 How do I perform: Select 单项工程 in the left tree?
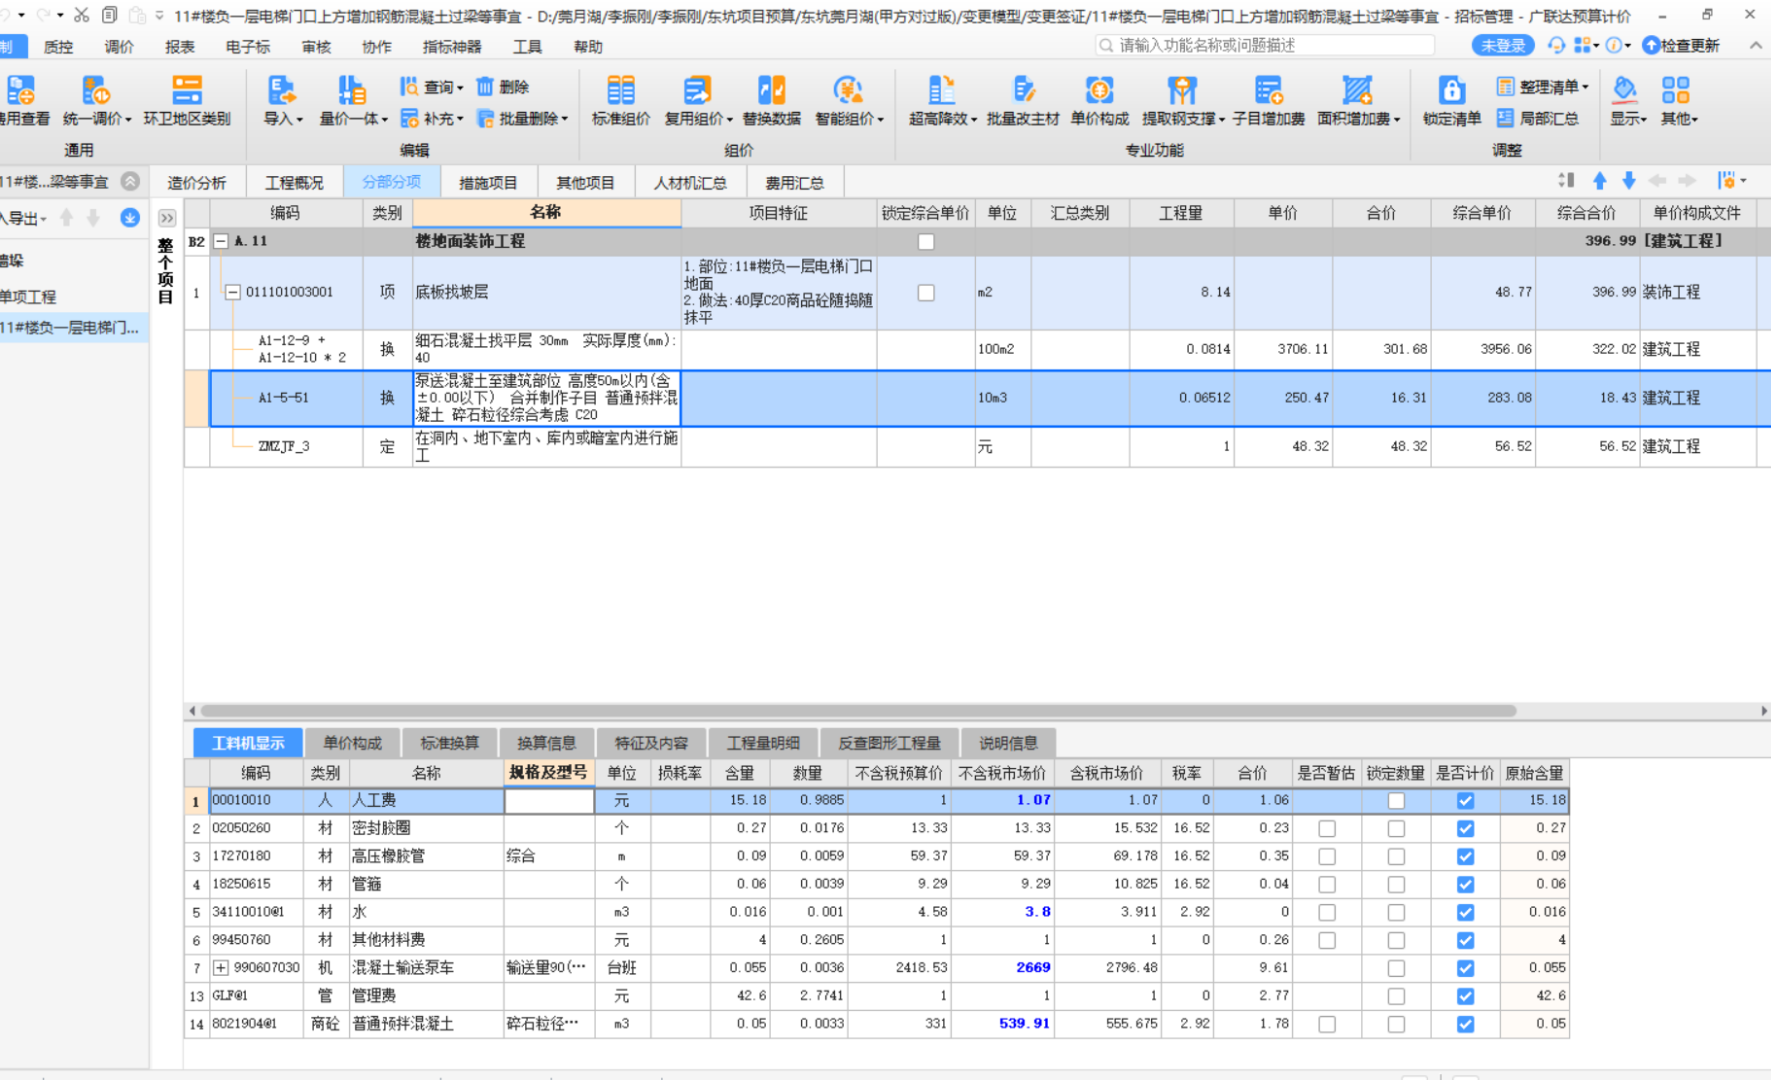[x=29, y=297]
